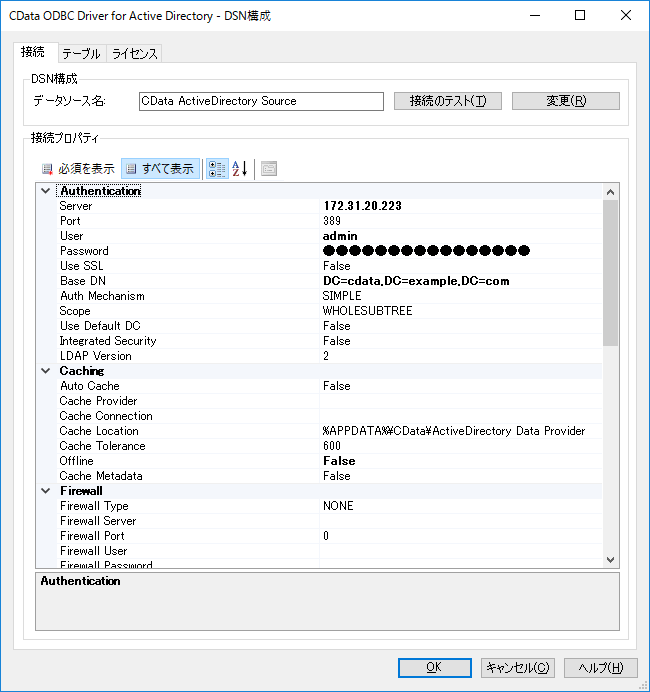The height and width of the screenshot is (692, 650).
Task: Click the Property Pages icon
Action: 269,169
